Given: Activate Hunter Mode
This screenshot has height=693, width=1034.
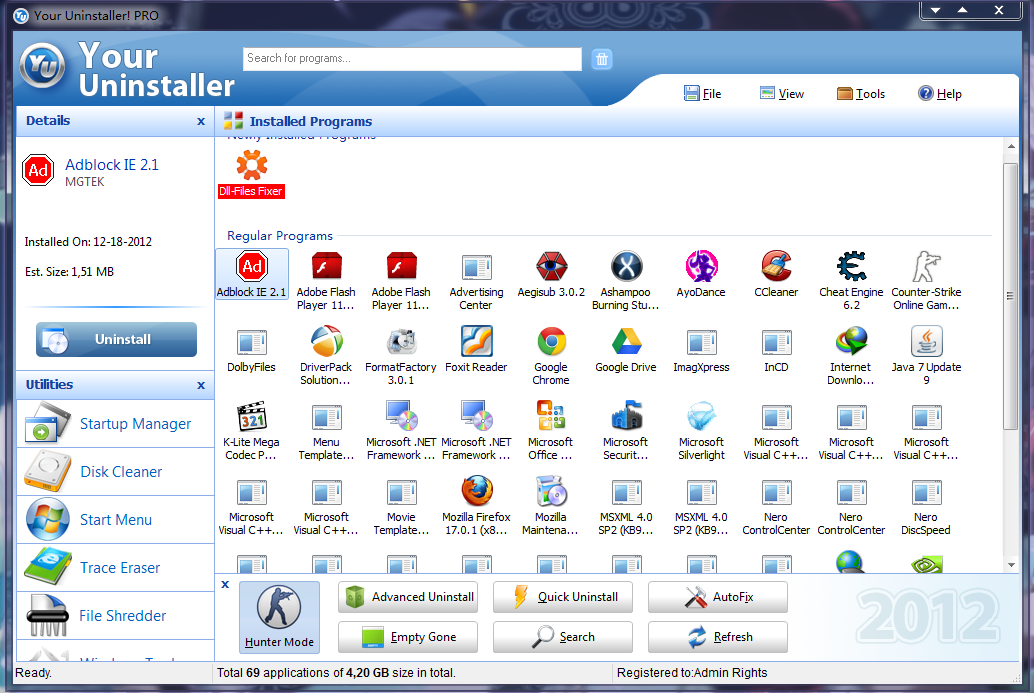Looking at the screenshot, I should tap(279, 617).
